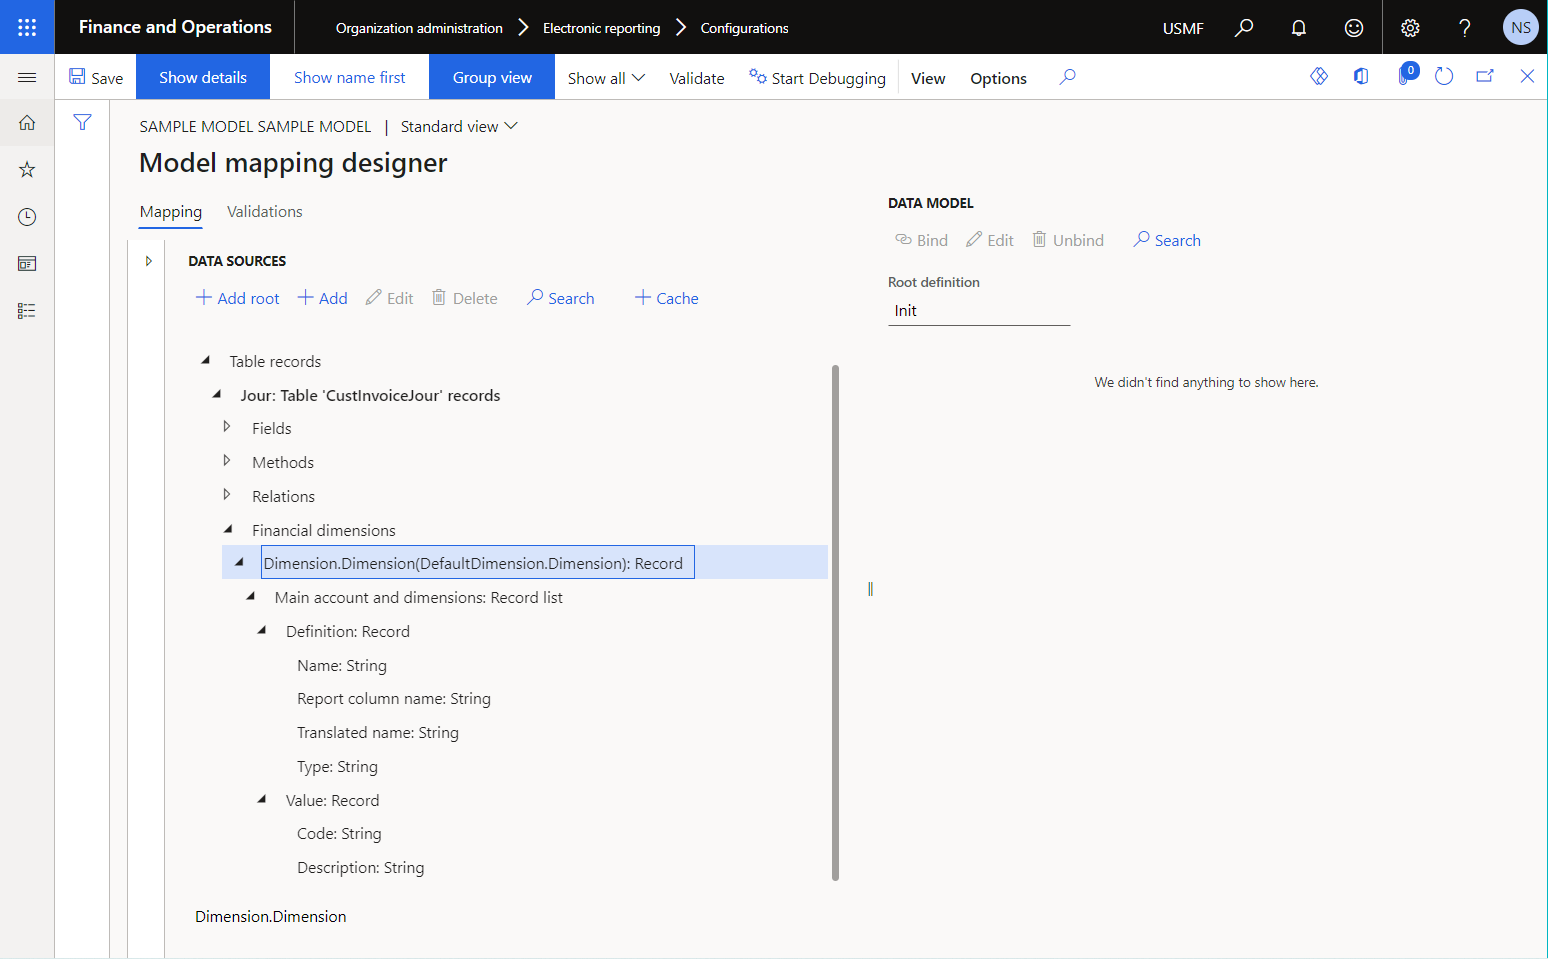The height and width of the screenshot is (959, 1548).
Task: Open Standard view dropdown
Action: (x=459, y=126)
